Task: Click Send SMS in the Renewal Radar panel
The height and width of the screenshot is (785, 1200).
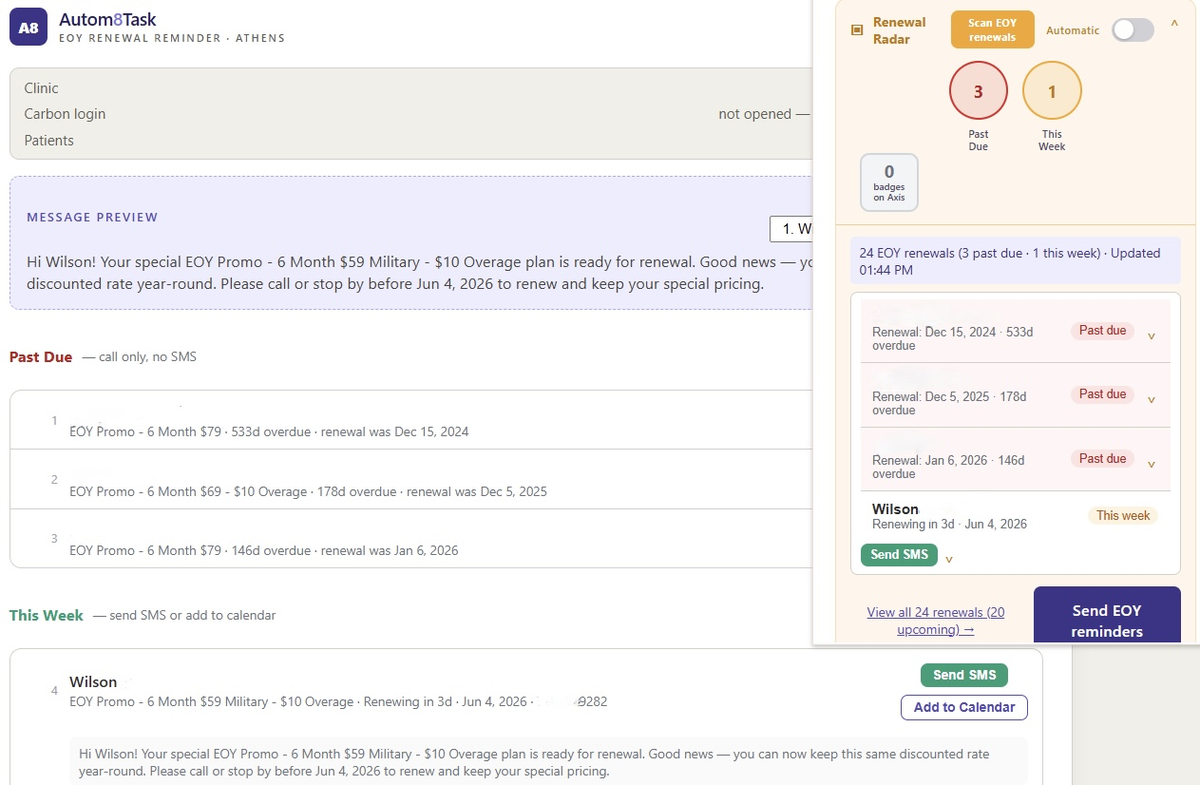Action: pos(899,554)
